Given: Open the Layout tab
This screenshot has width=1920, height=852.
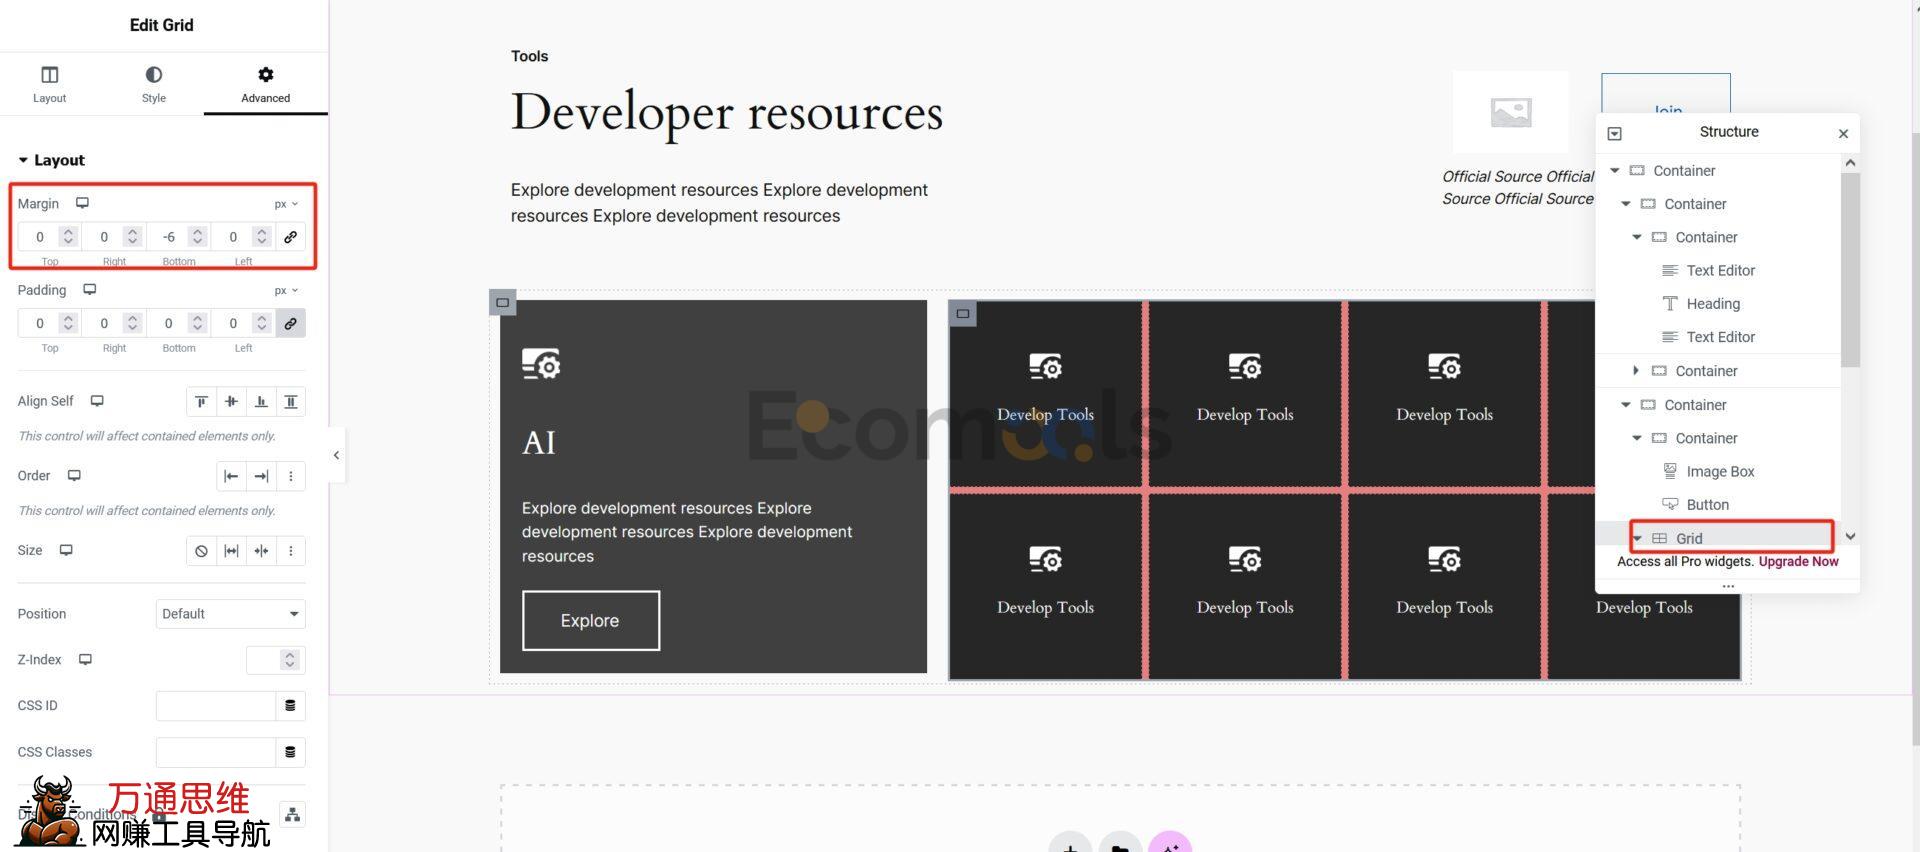Looking at the screenshot, I should point(49,84).
